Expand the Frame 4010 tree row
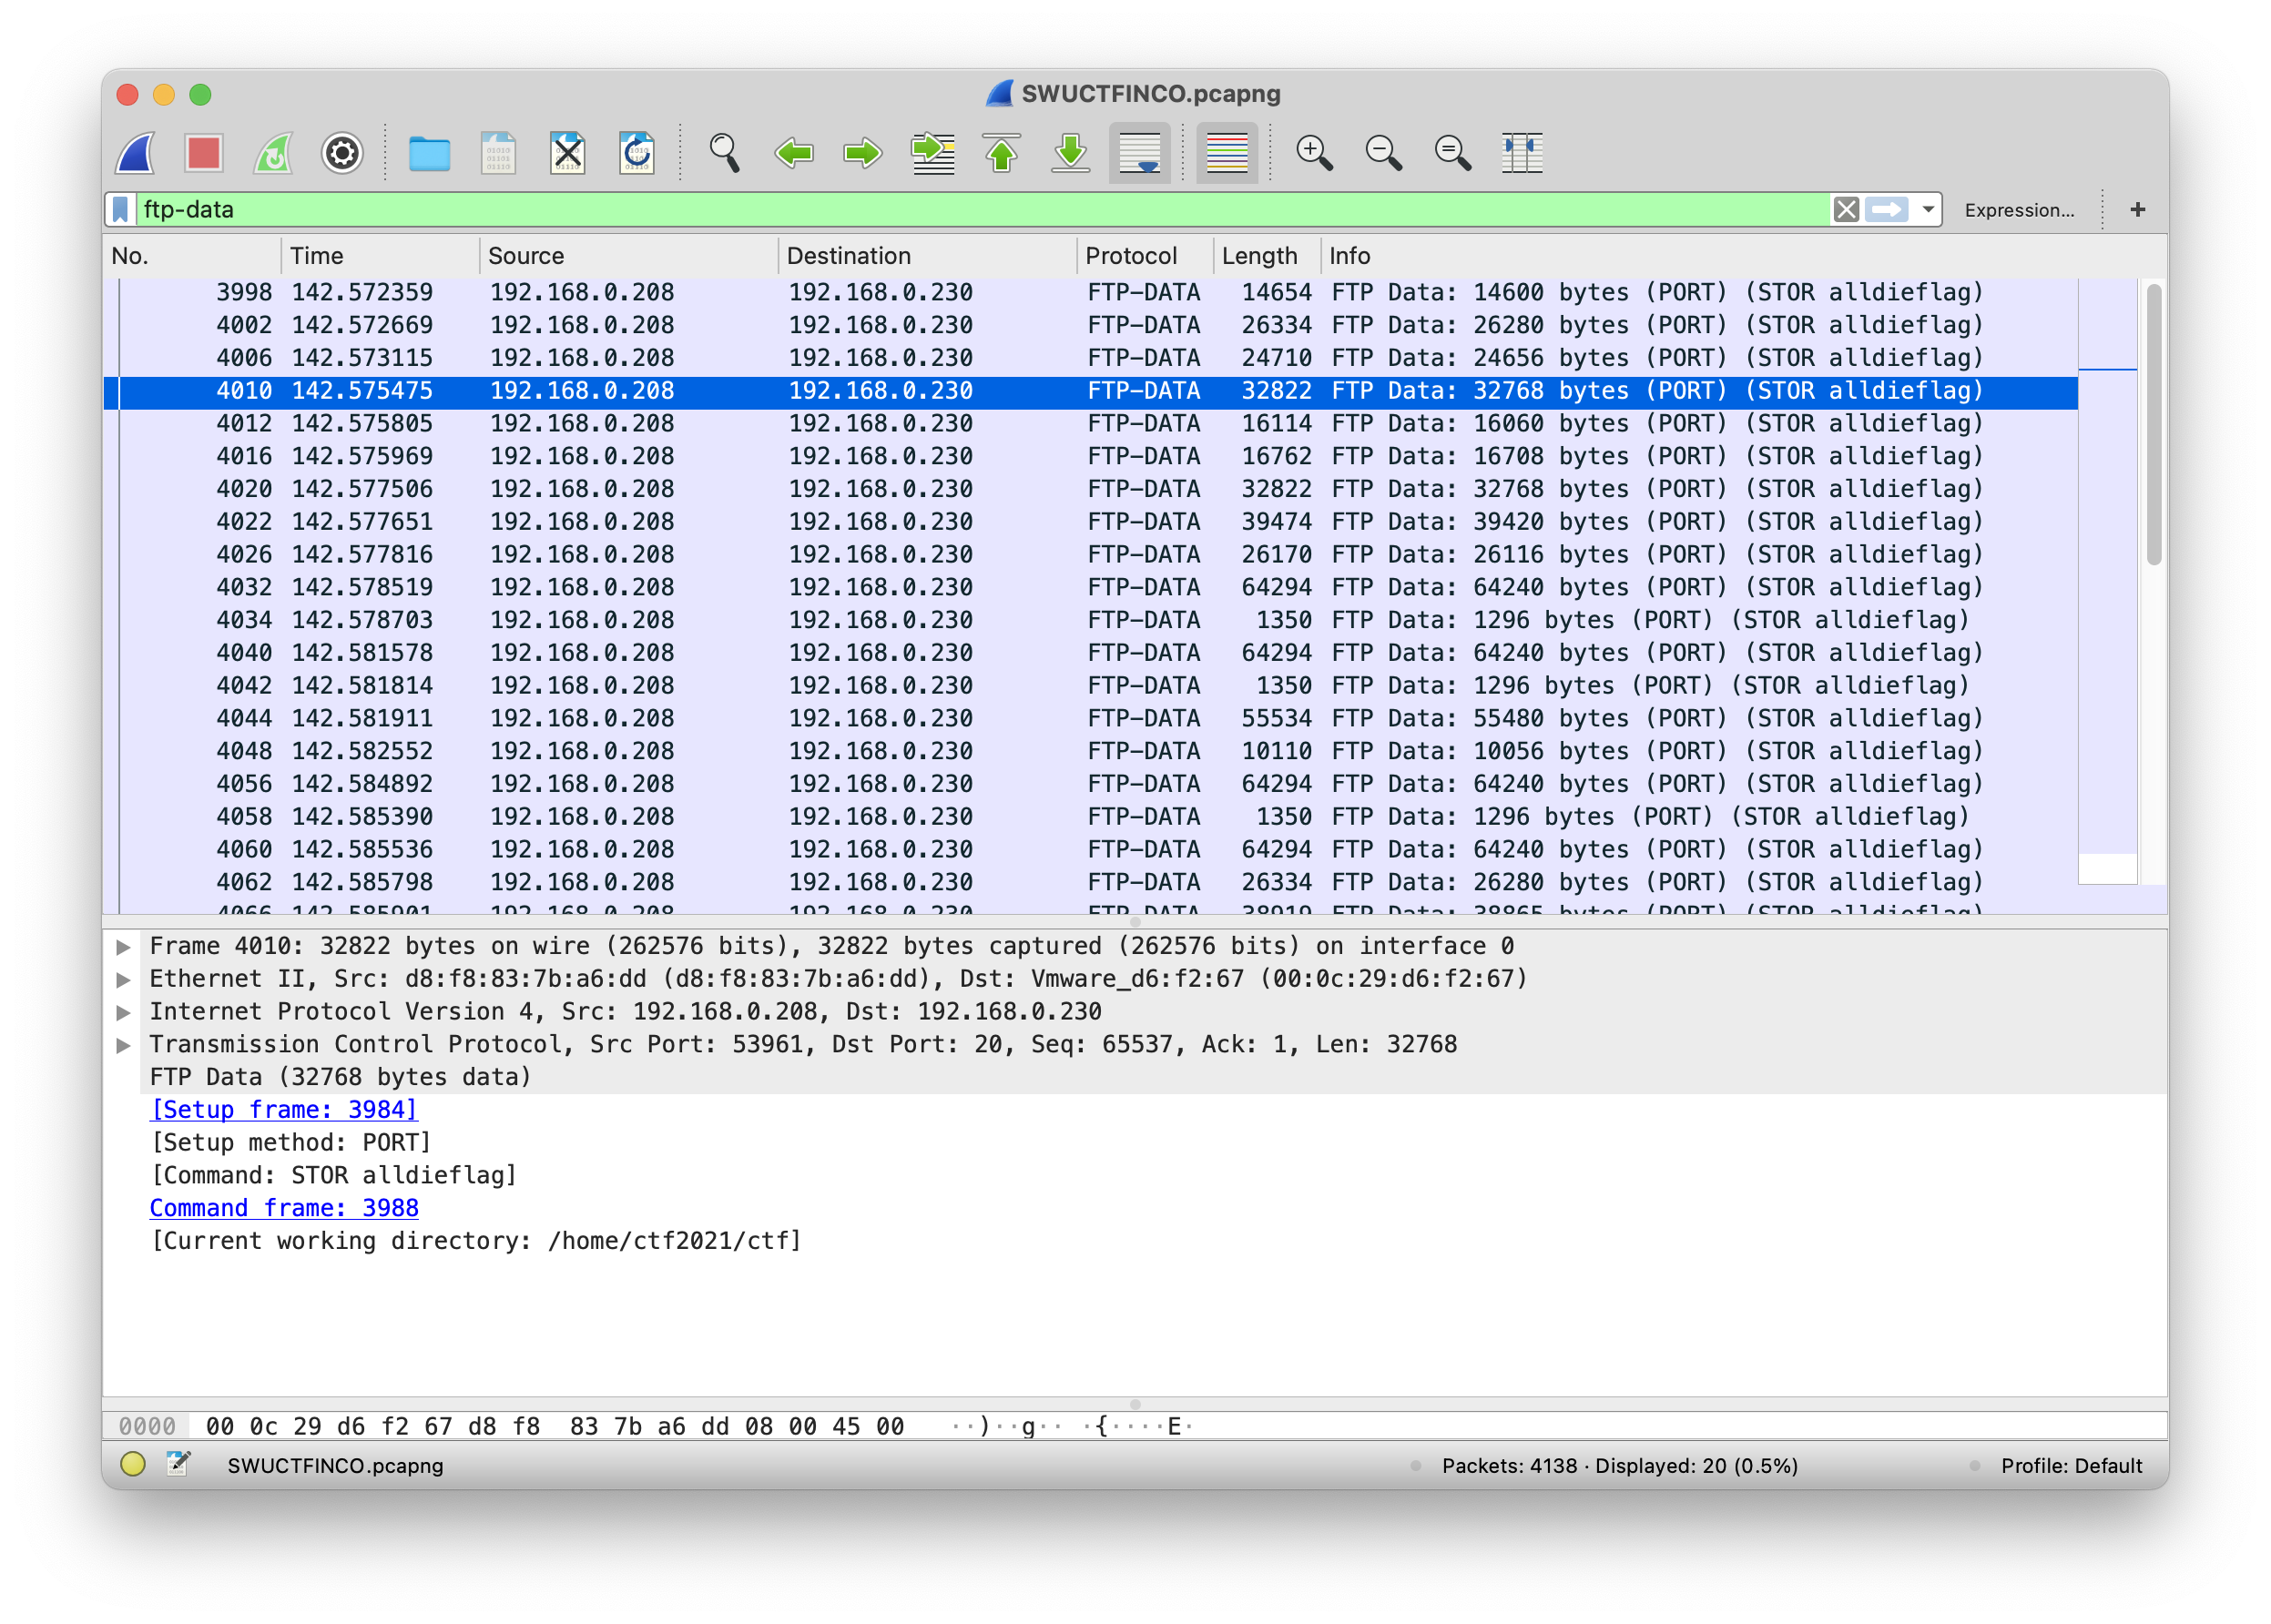2271x1624 pixels. click(124, 946)
